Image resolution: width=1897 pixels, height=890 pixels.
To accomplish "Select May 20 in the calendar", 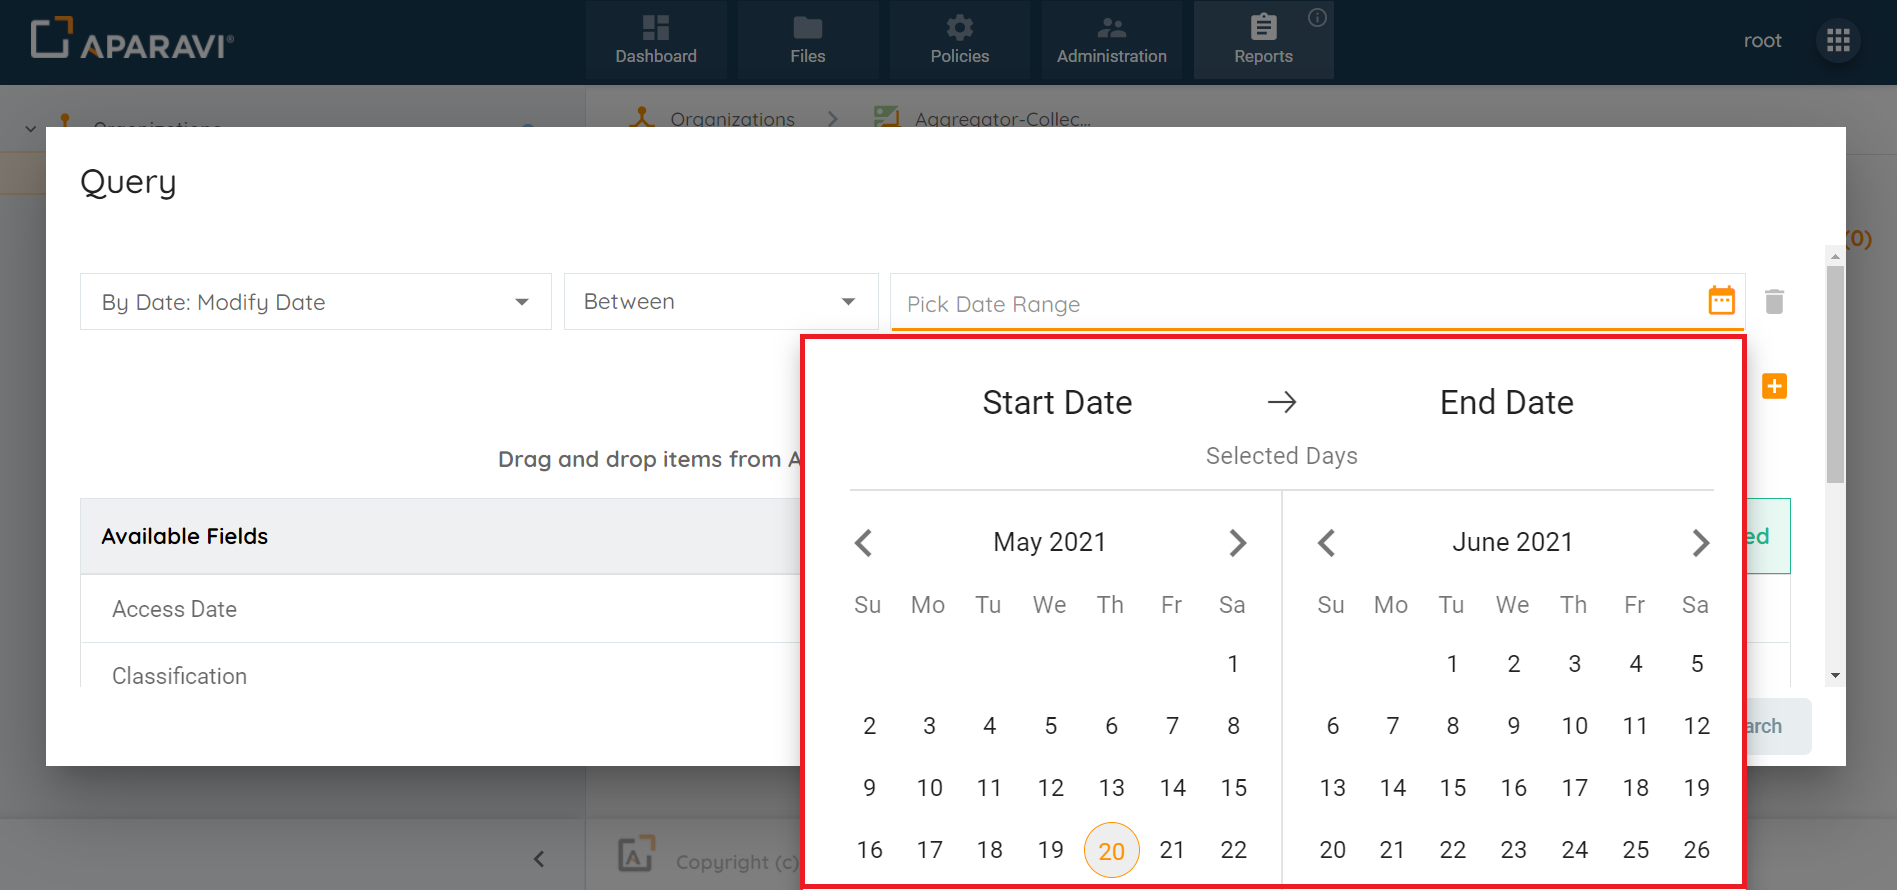I will pos(1111,850).
